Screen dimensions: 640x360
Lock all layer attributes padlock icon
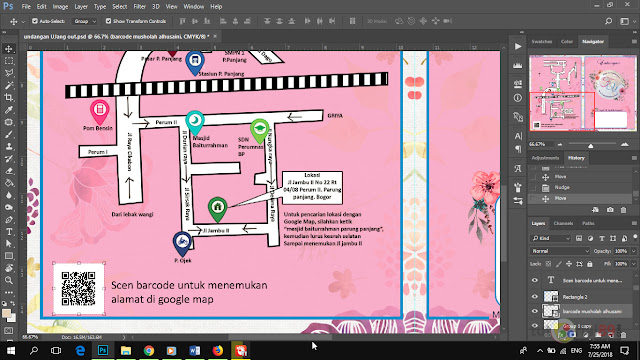590,264
